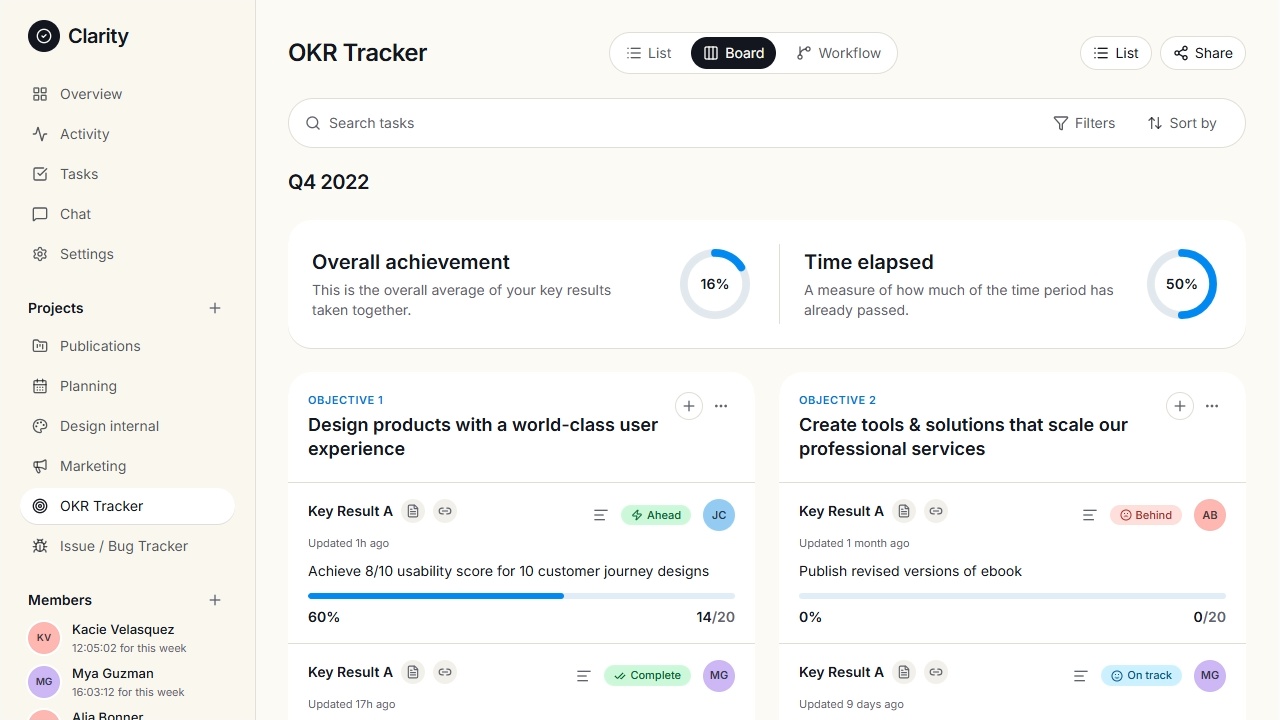
Task: Click the AB assignee avatar
Action: click(1210, 515)
